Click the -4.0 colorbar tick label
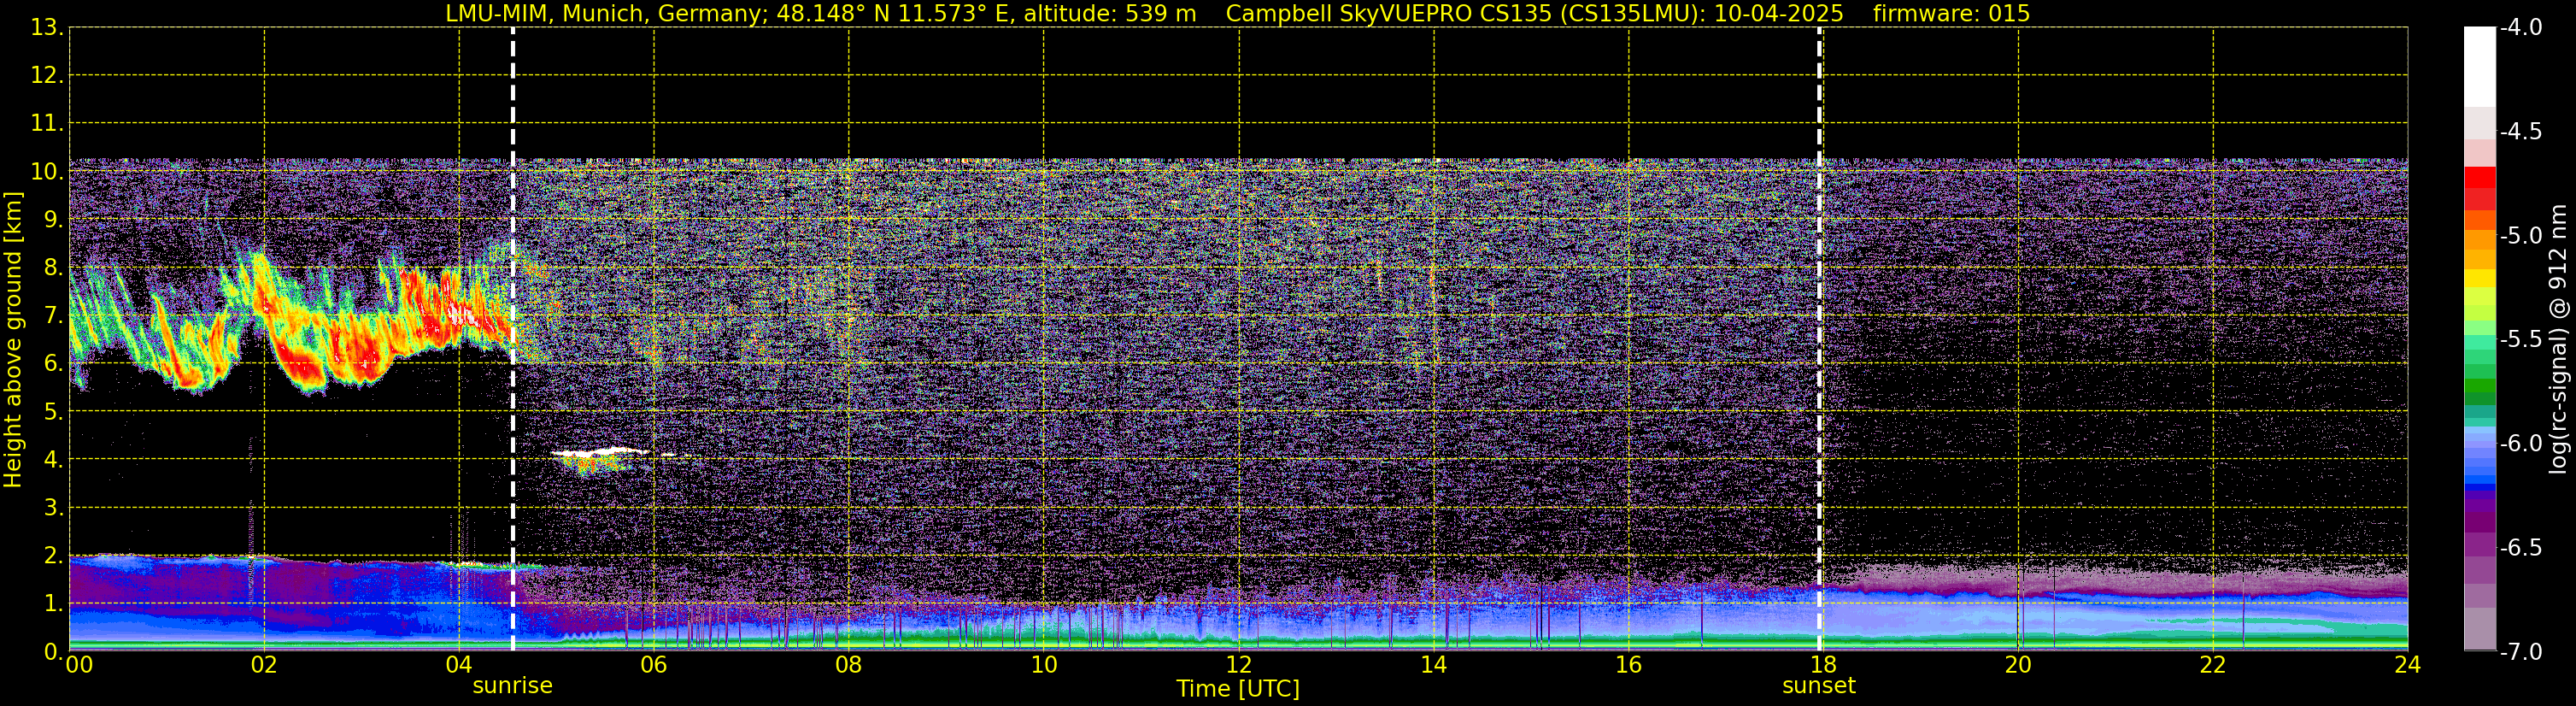The width and height of the screenshot is (2576, 706). click(2520, 27)
